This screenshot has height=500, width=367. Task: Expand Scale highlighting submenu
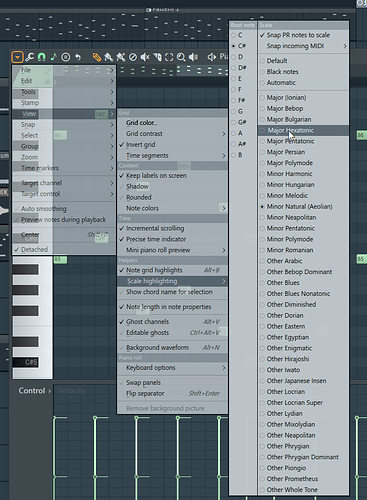pyautogui.click(x=172, y=281)
